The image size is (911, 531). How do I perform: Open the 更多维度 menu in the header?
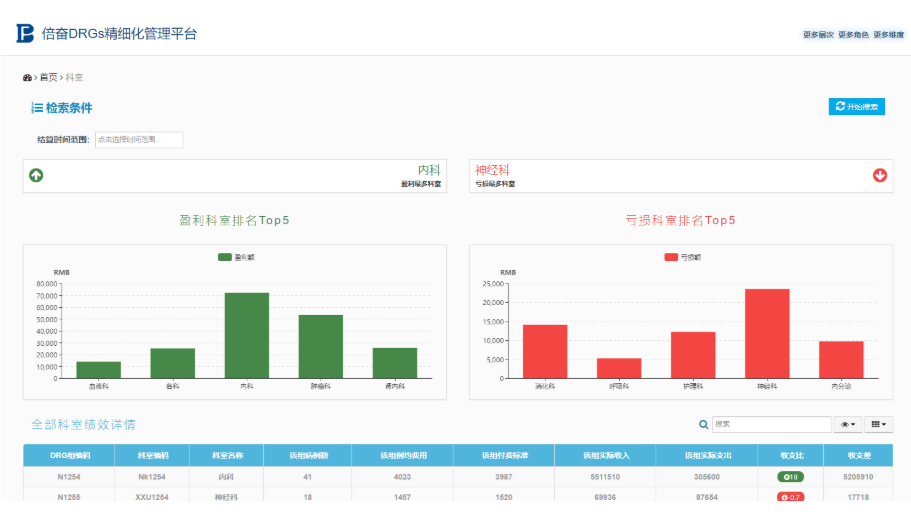click(888, 34)
